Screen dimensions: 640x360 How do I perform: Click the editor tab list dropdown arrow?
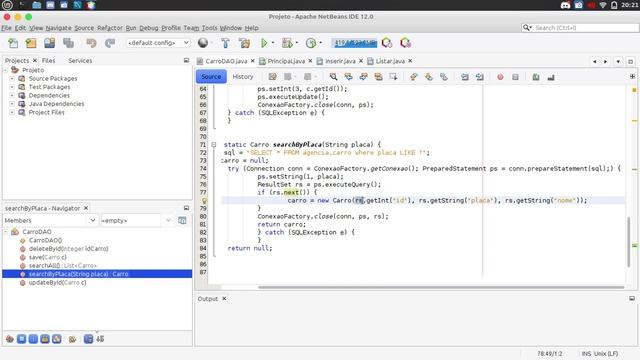click(x=618, y=61)
